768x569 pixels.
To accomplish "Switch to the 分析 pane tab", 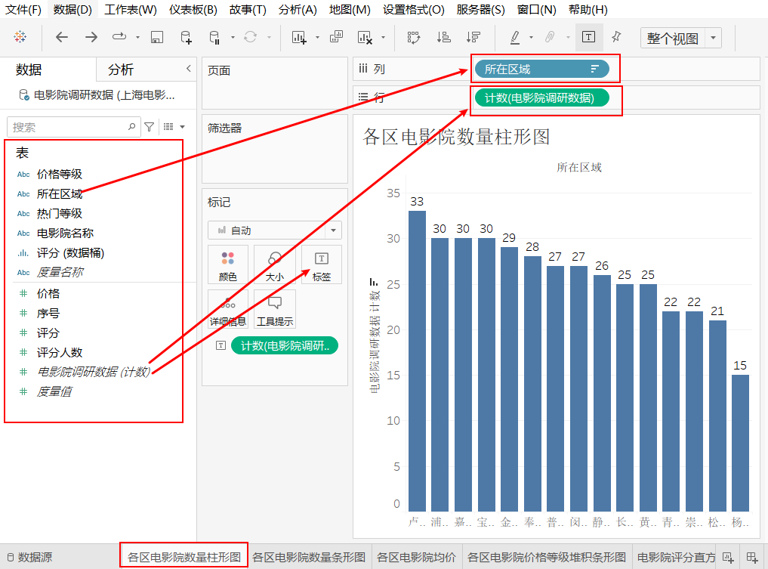I will pos(120,70).
